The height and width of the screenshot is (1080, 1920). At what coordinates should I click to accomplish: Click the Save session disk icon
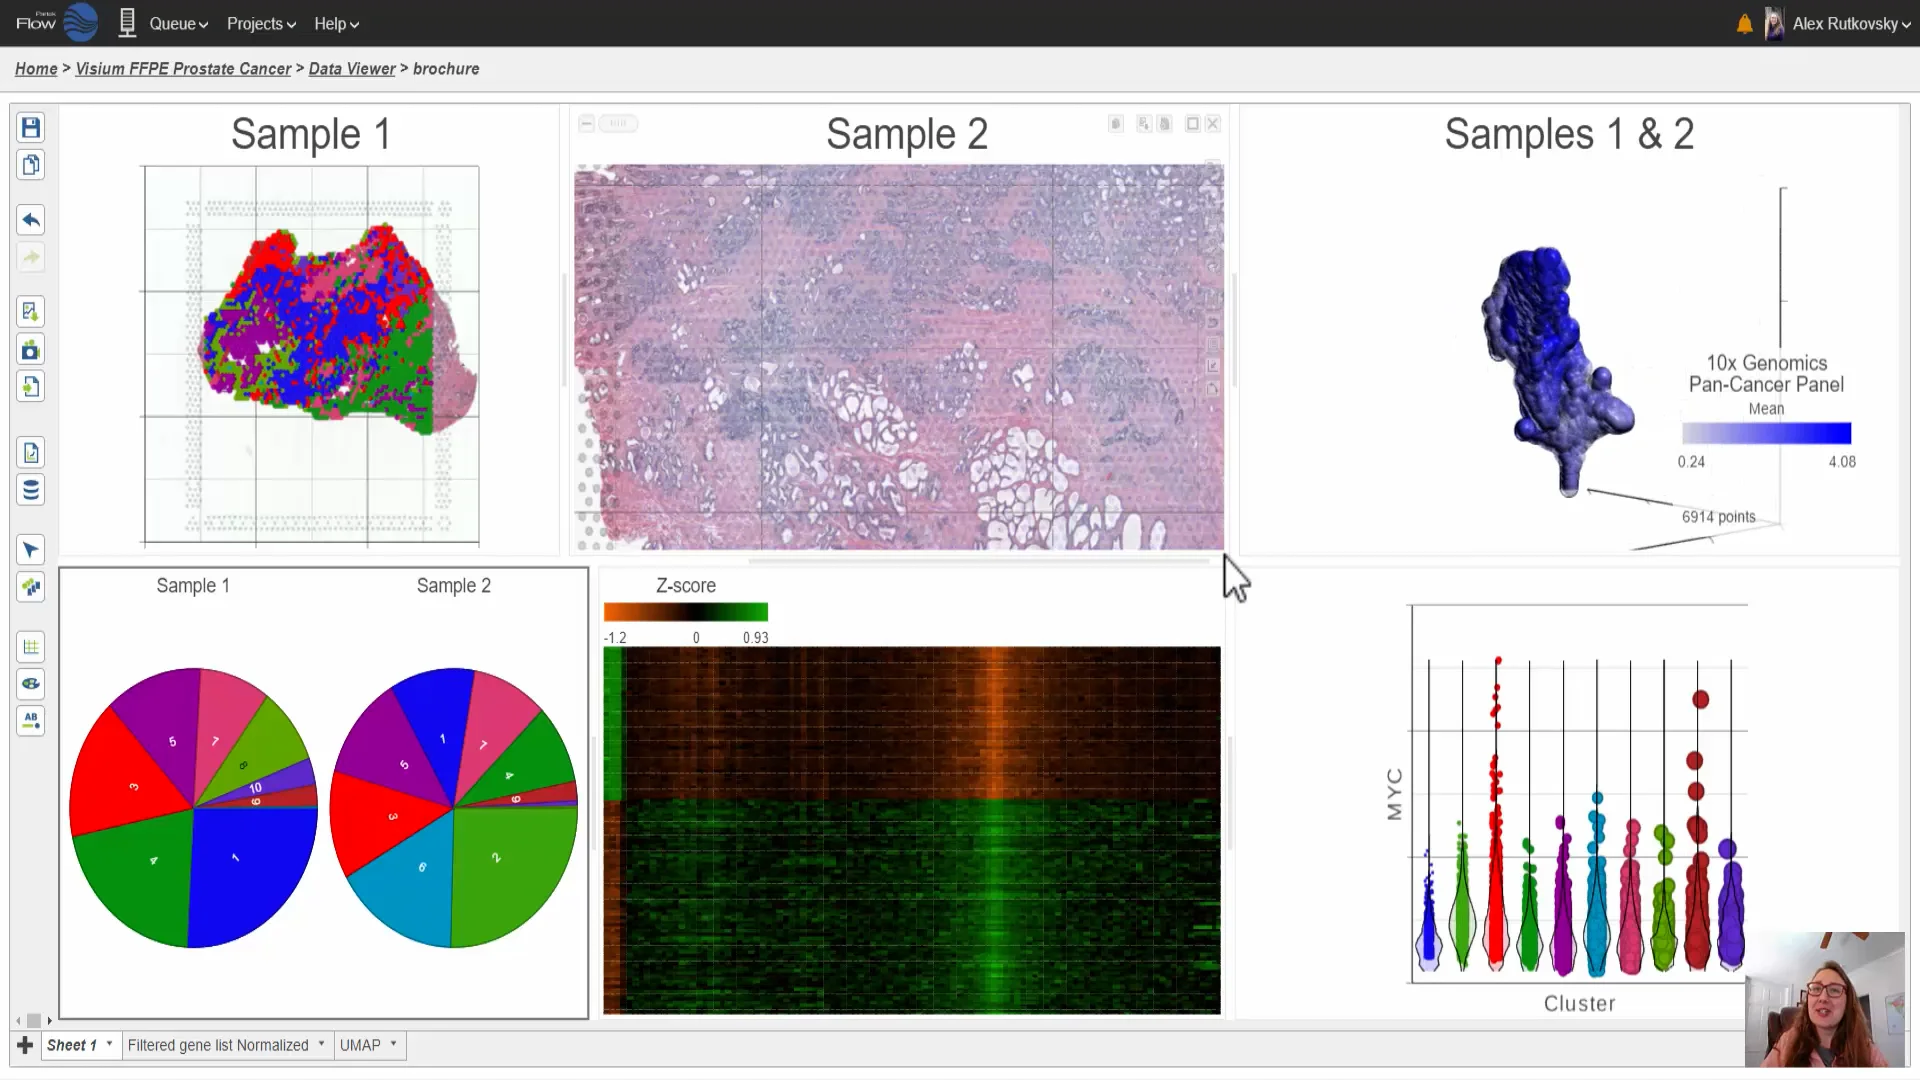pos(31,127)
